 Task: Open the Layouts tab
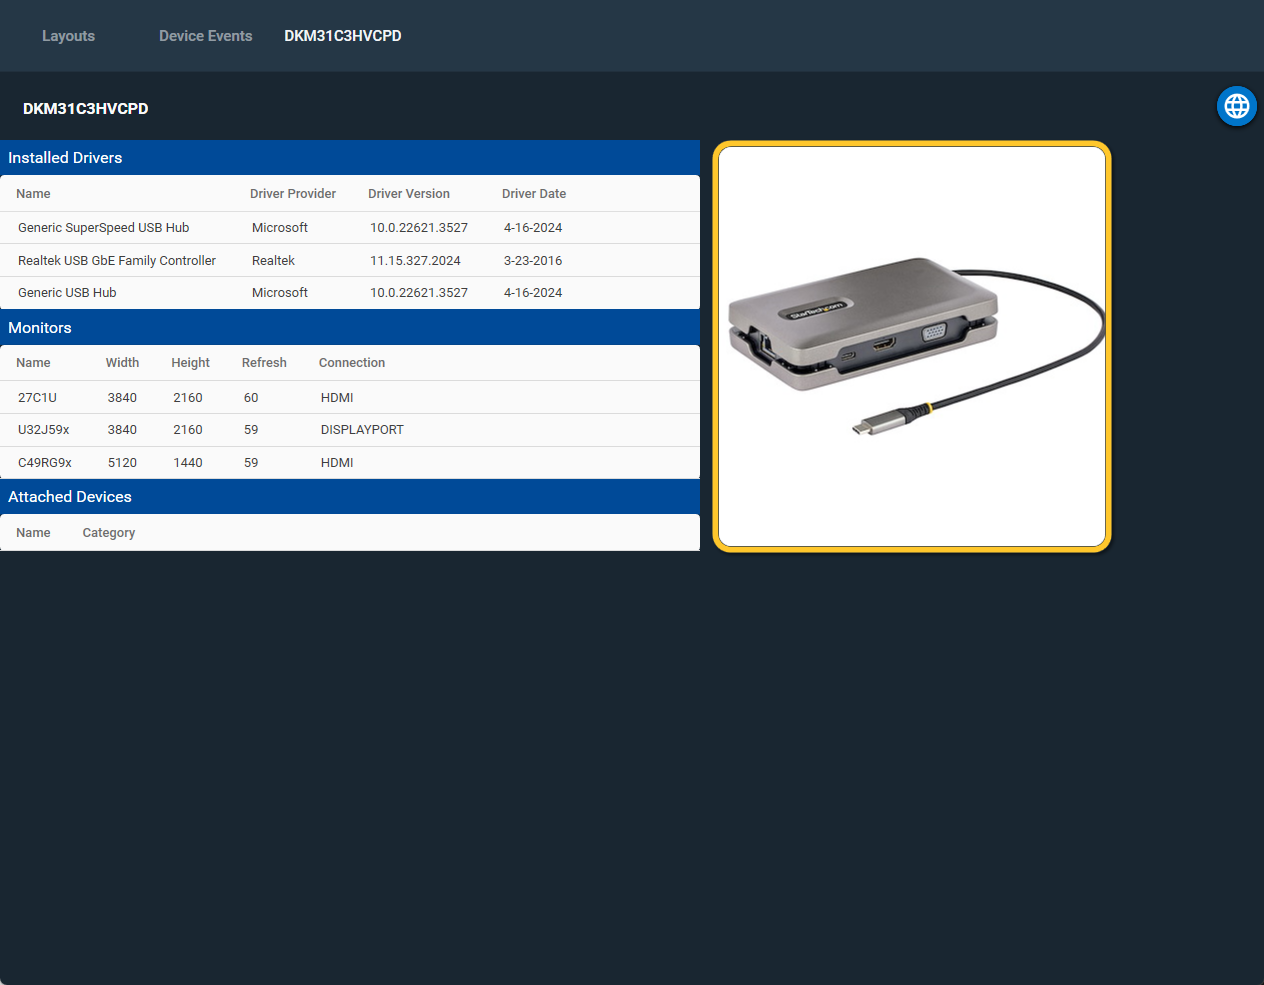68,36
